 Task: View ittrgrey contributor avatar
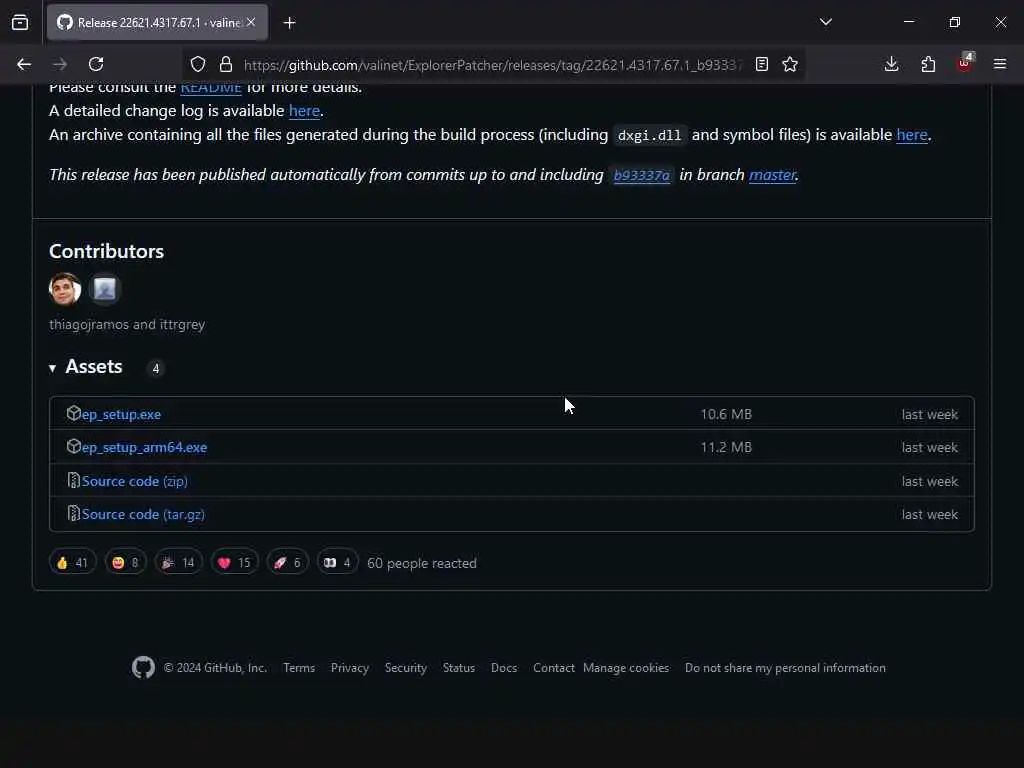[104, 289]
